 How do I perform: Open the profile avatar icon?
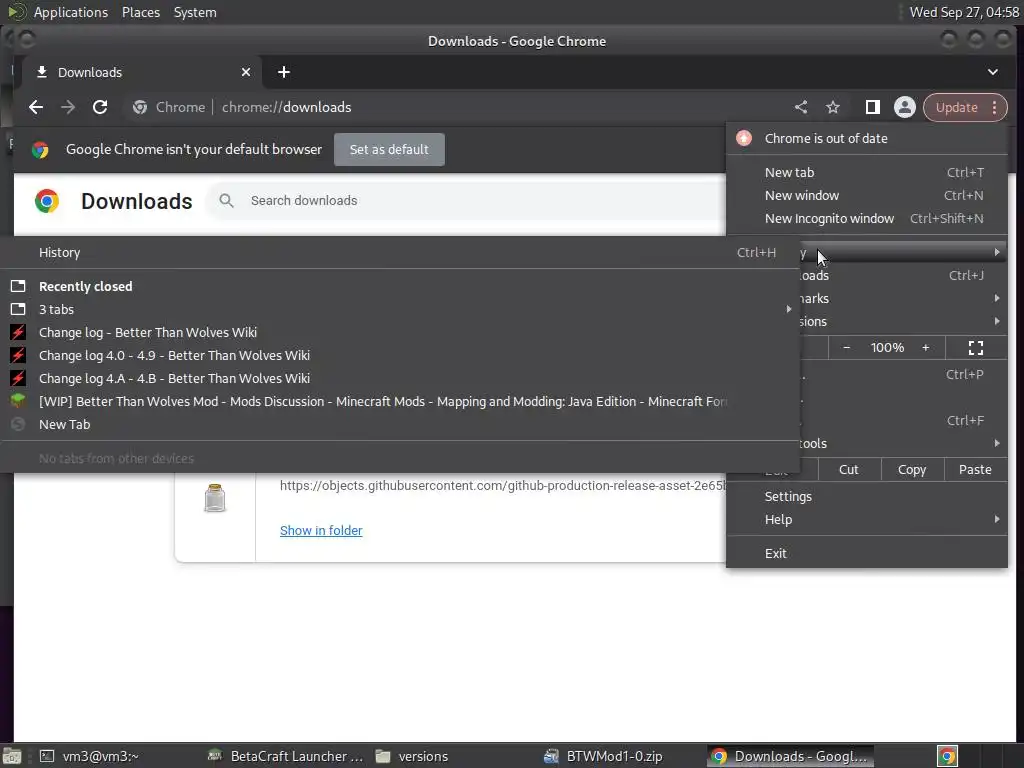[x=904, y=107]
